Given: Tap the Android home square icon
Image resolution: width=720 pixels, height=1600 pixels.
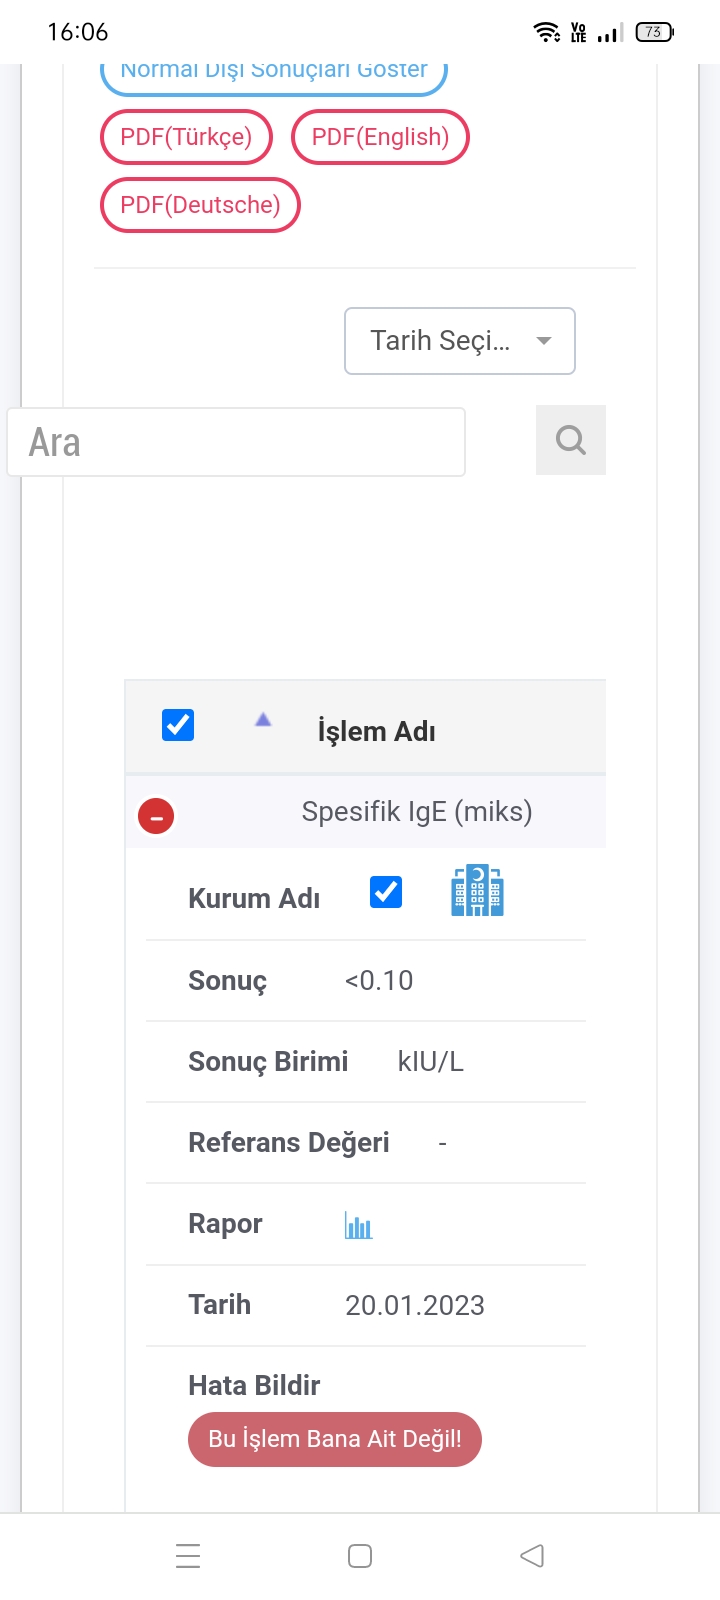Looking at the screenshot, I should click(360, 1556).
